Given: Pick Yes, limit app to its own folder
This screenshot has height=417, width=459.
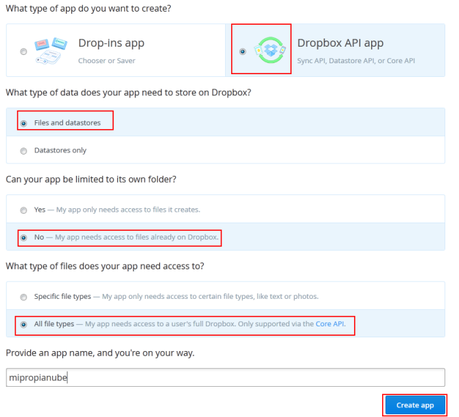Looking at the screenshot, I should [23, 210].
